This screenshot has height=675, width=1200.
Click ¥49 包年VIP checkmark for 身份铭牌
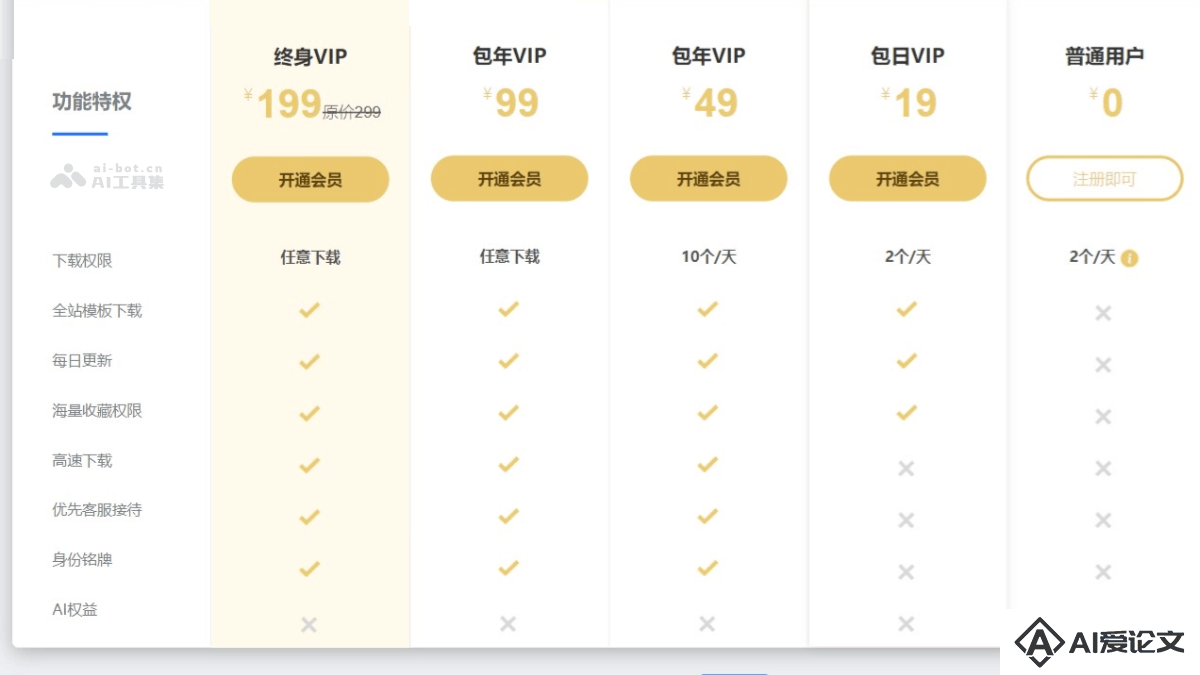click(x=707, y=568)
